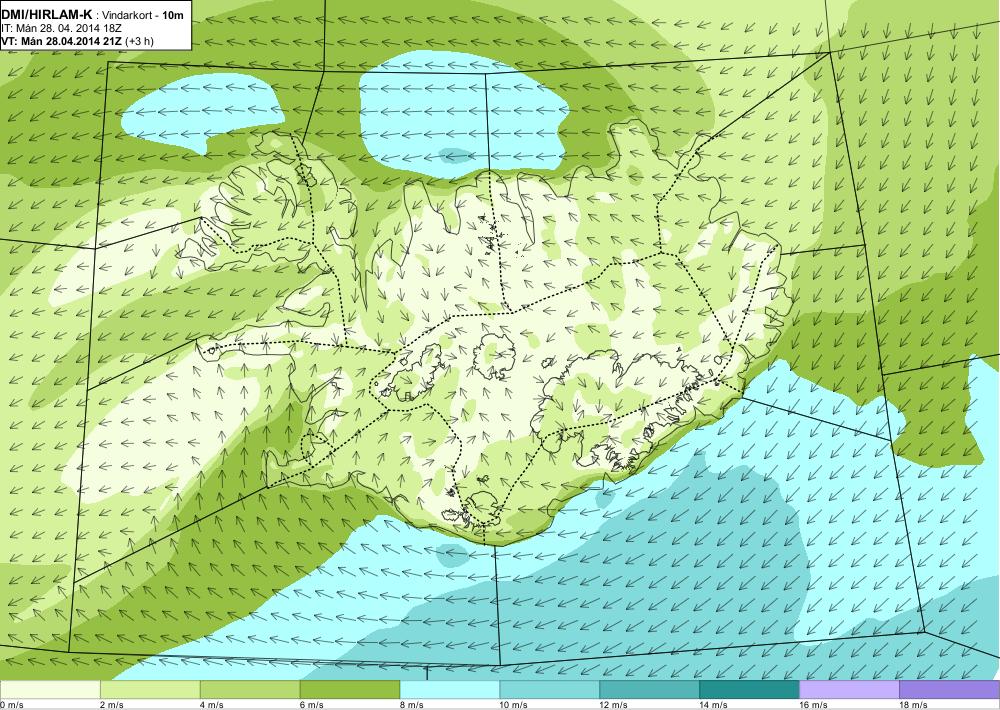Click the legend swatch between 12 and 14 m/s
The image size is (1000, 710).
649,690
